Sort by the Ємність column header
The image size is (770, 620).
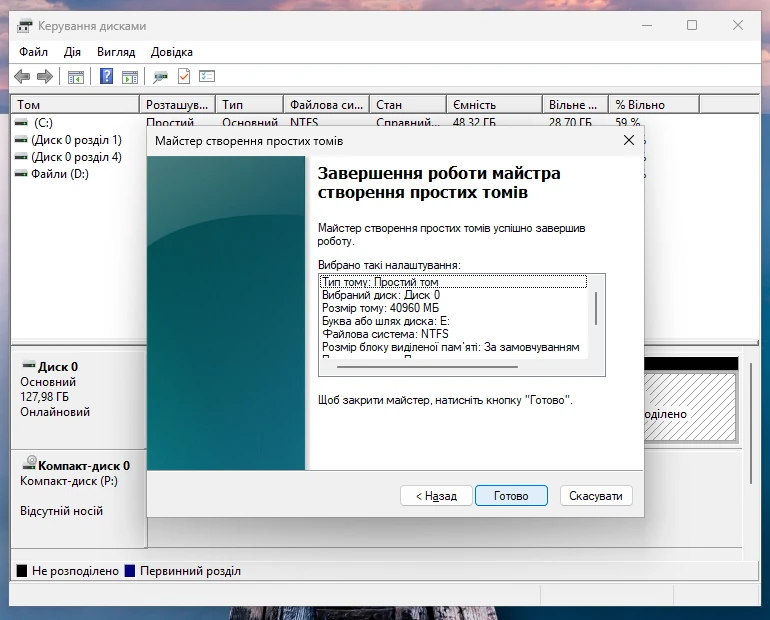click(x=495, y=105)
